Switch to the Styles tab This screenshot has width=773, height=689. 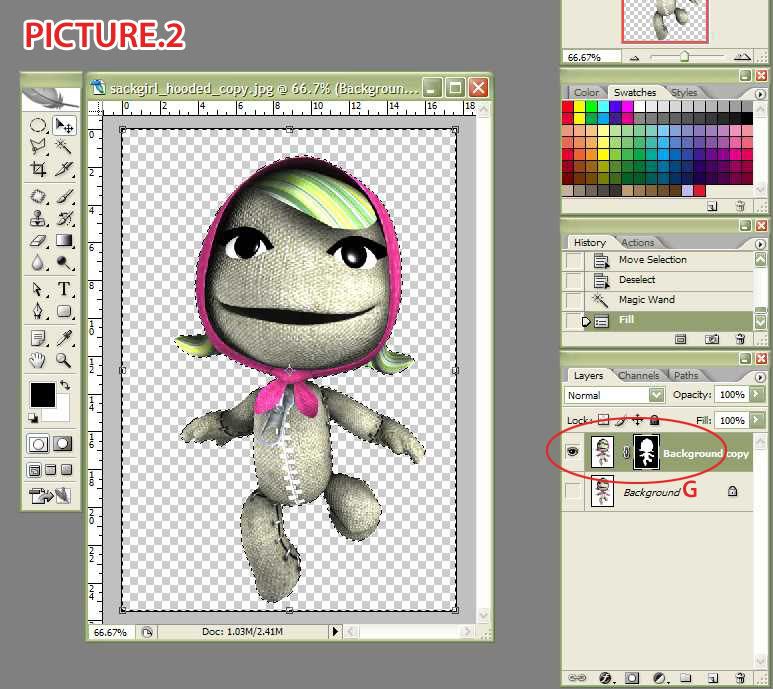pyautogui.click(x=684, y=92)
